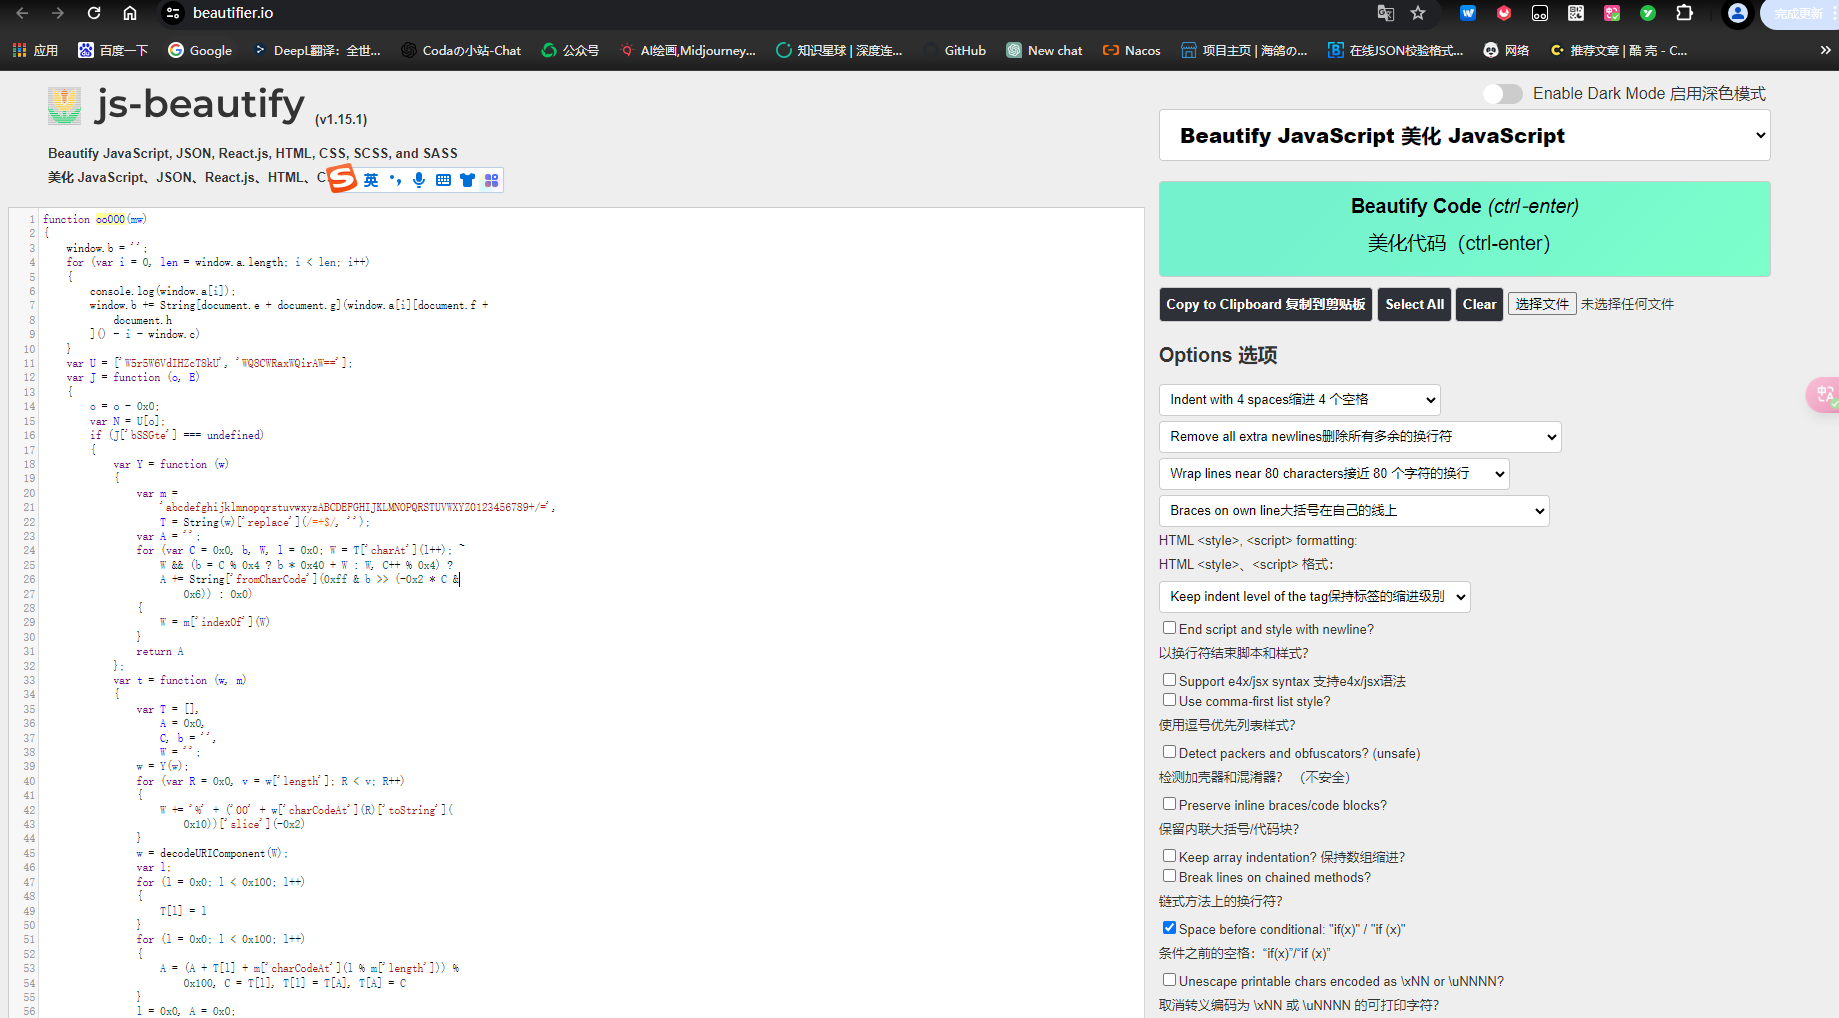The width and height of the screenshot is (1839, 1018).
Task: Click the Sogou S input method icon
Action: click(x=343, y=179)
